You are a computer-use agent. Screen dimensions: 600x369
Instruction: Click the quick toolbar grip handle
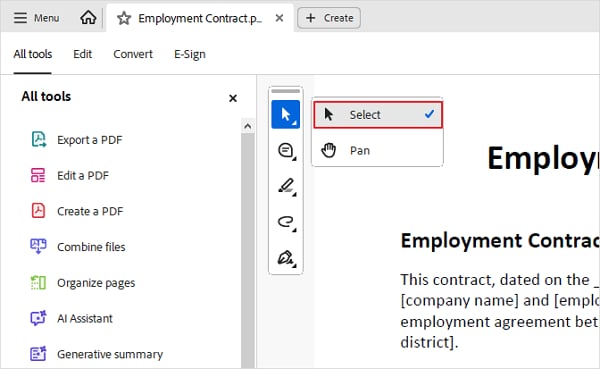pos(285,91)
